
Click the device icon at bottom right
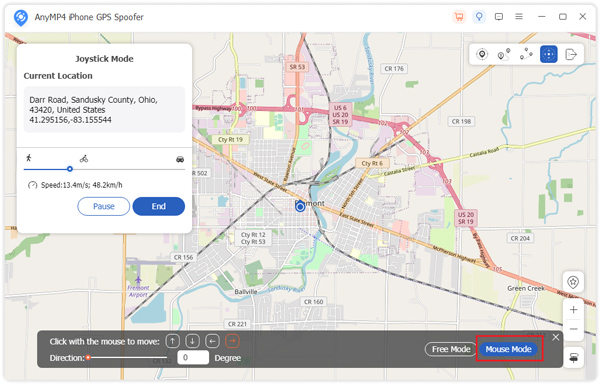(x=573, y=358)
